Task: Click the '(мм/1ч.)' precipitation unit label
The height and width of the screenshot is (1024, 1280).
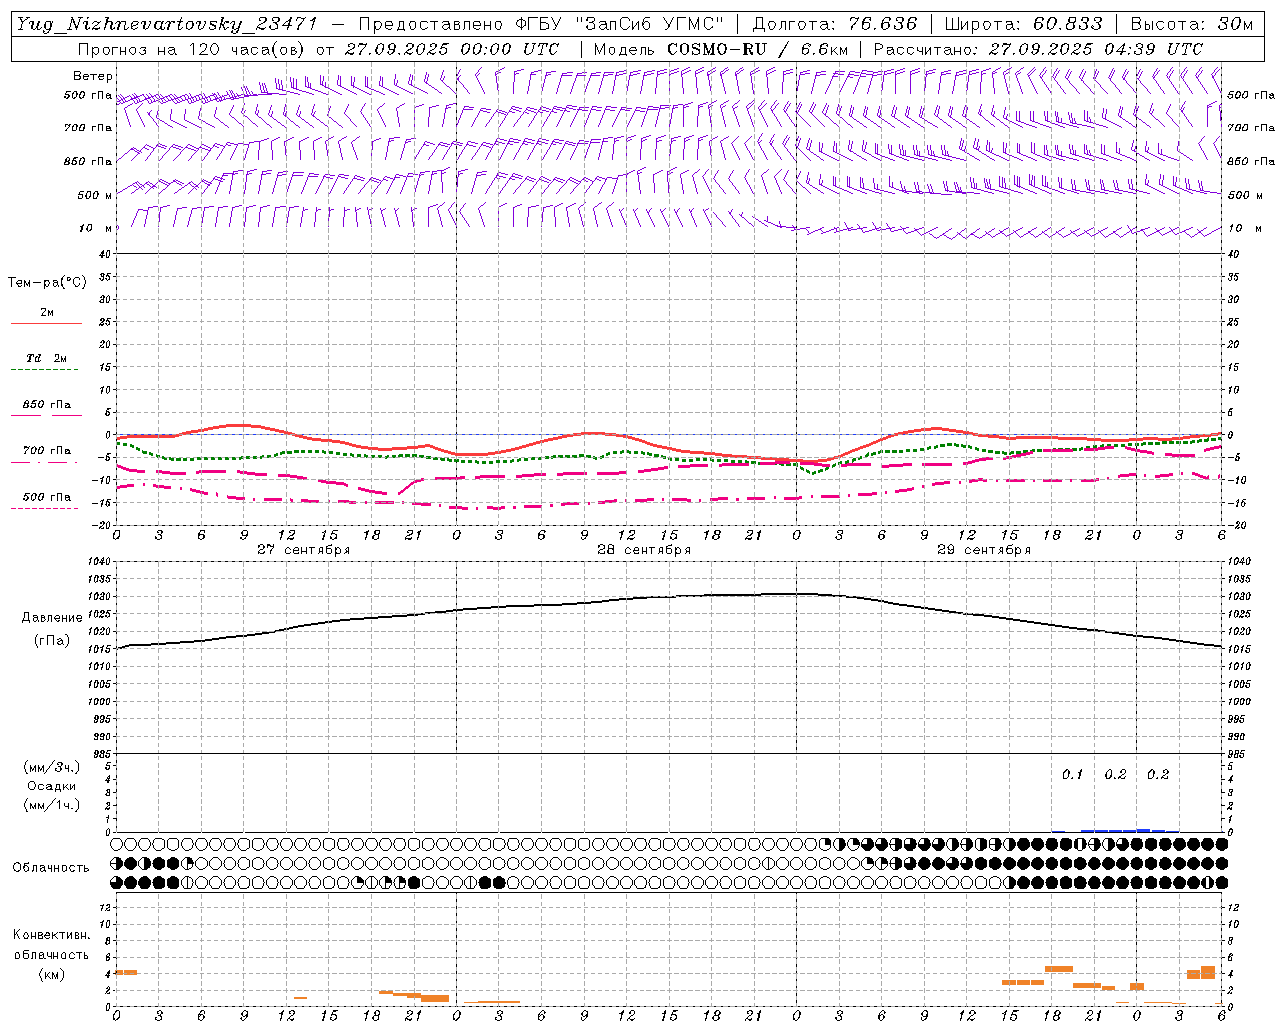Action: coord(52,805)
